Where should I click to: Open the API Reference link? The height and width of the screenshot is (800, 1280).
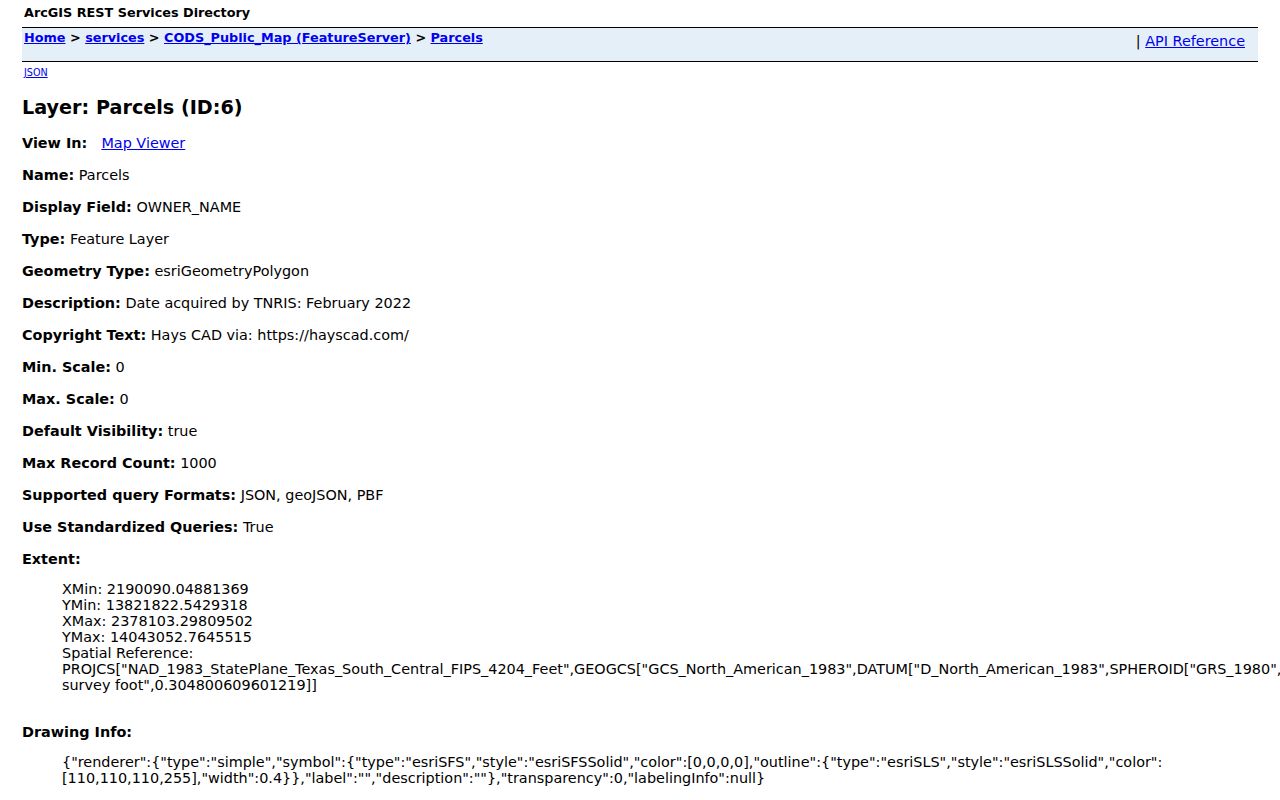tap(1195, 41)
